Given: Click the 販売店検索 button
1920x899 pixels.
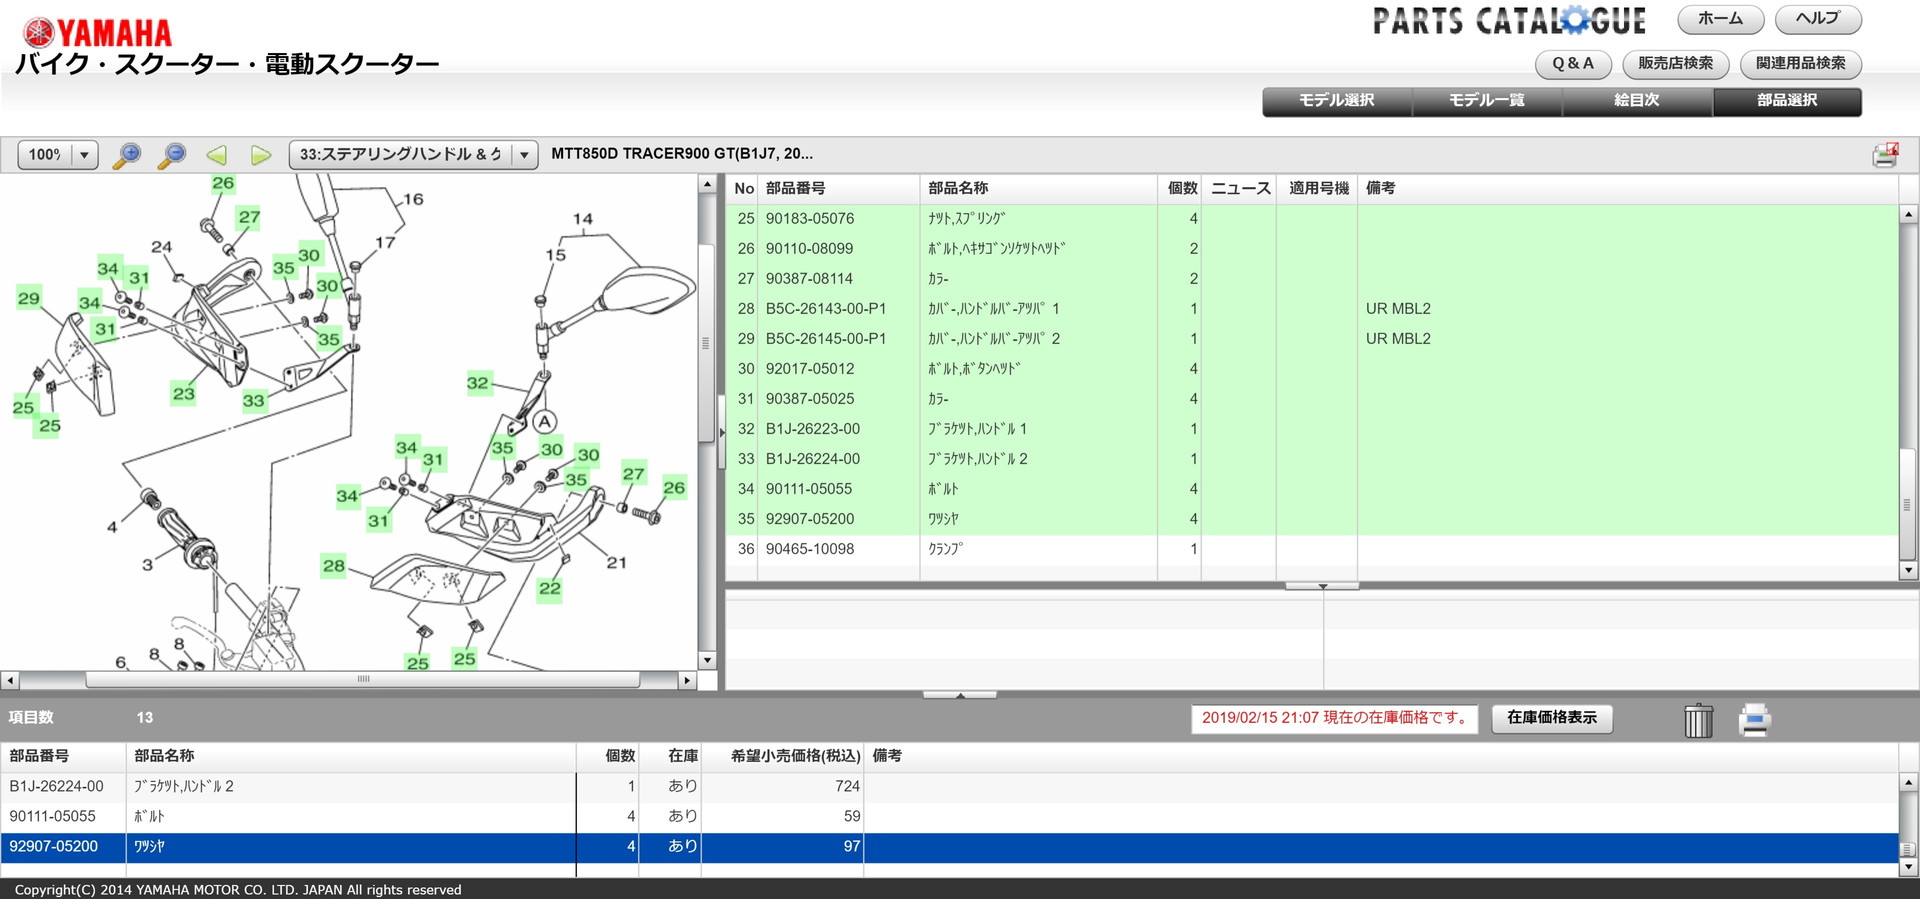Looking at the screenshot, I should [x=1675, y=64].
